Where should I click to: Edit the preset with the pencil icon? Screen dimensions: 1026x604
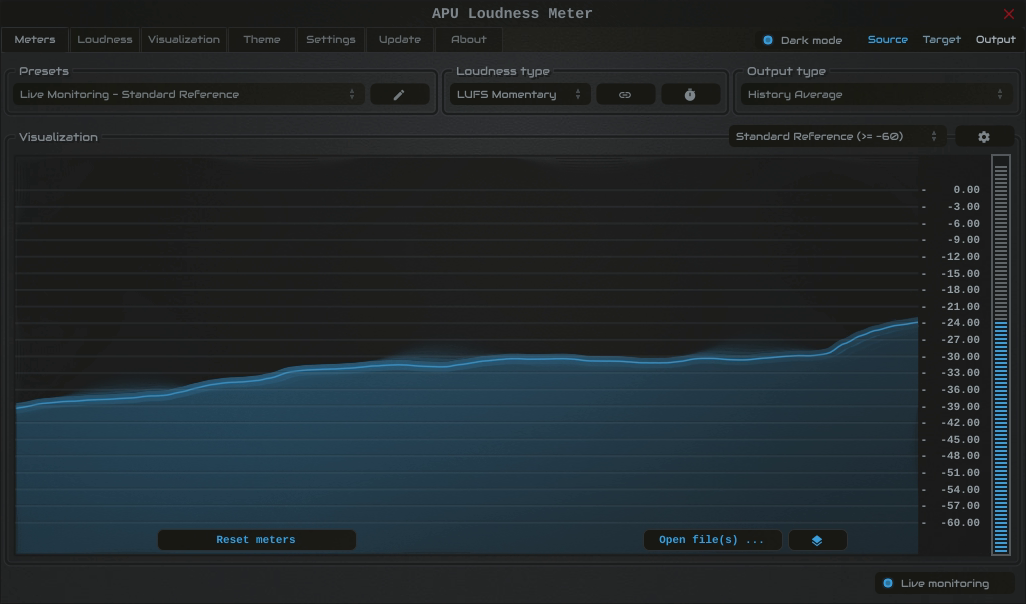point(399,94)
